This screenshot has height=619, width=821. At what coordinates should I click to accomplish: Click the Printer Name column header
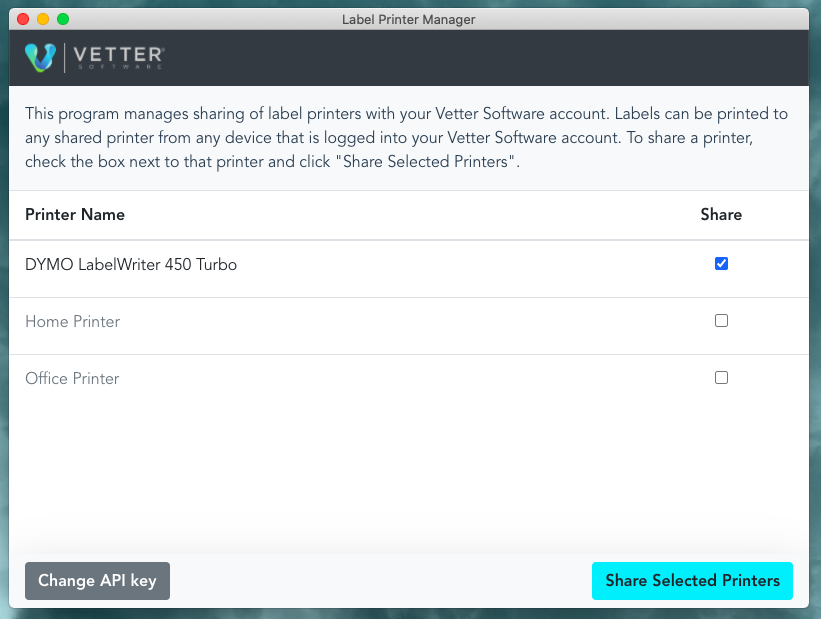75,215
